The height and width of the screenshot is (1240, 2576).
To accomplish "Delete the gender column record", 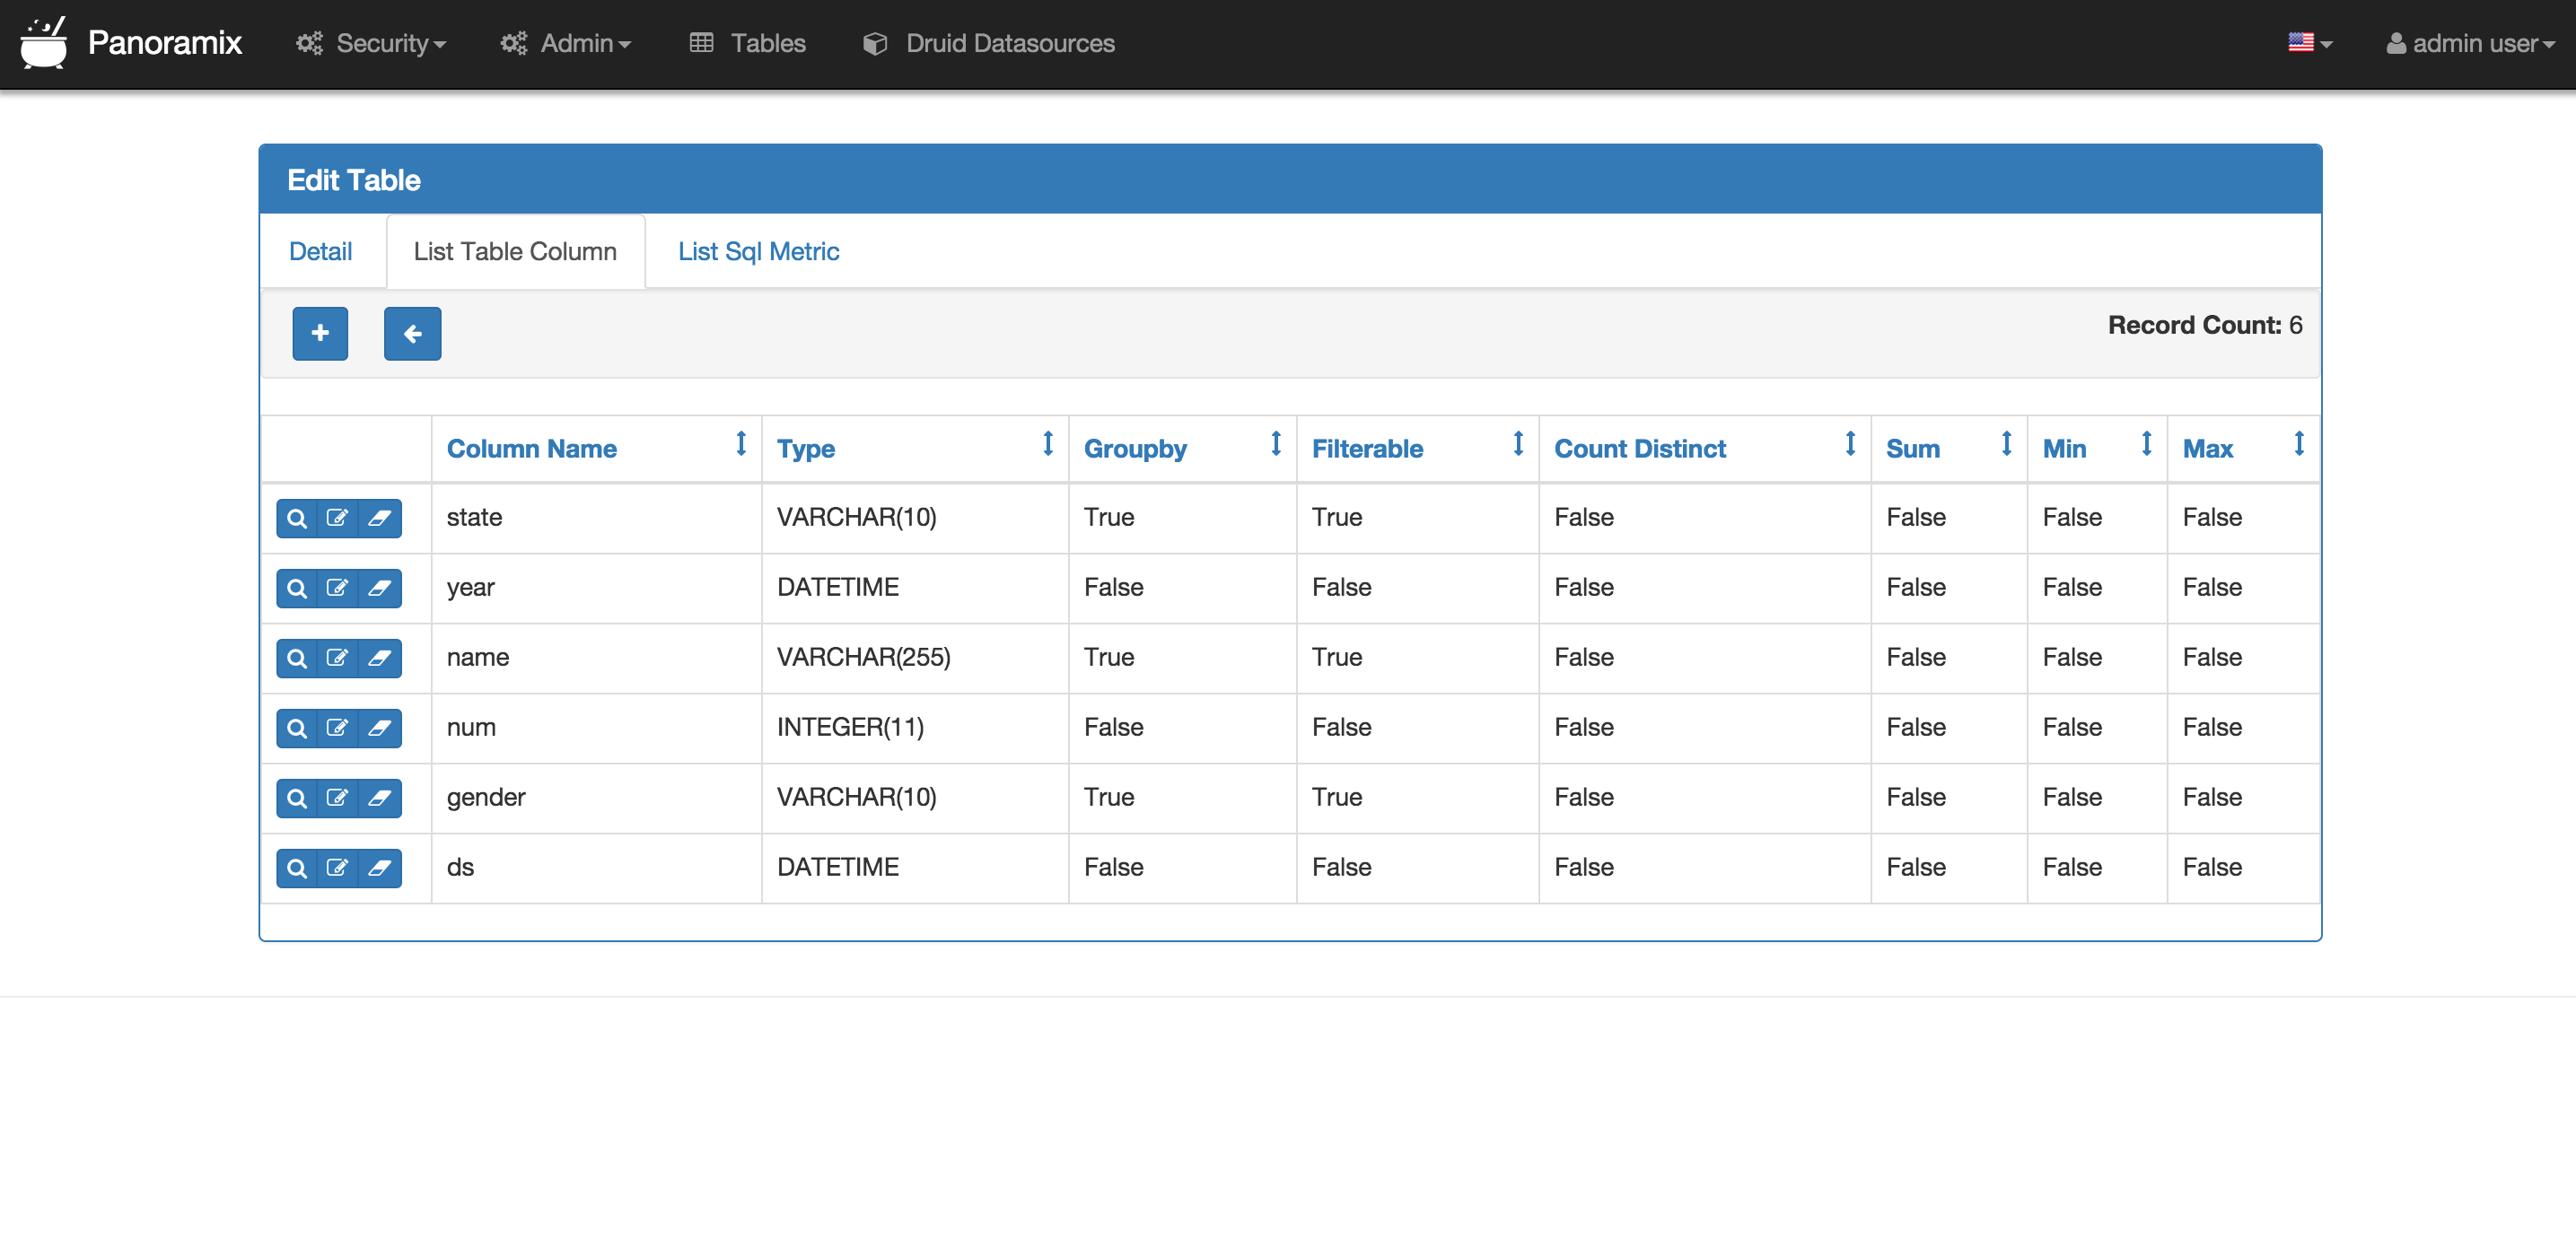I will coord(379,798).
